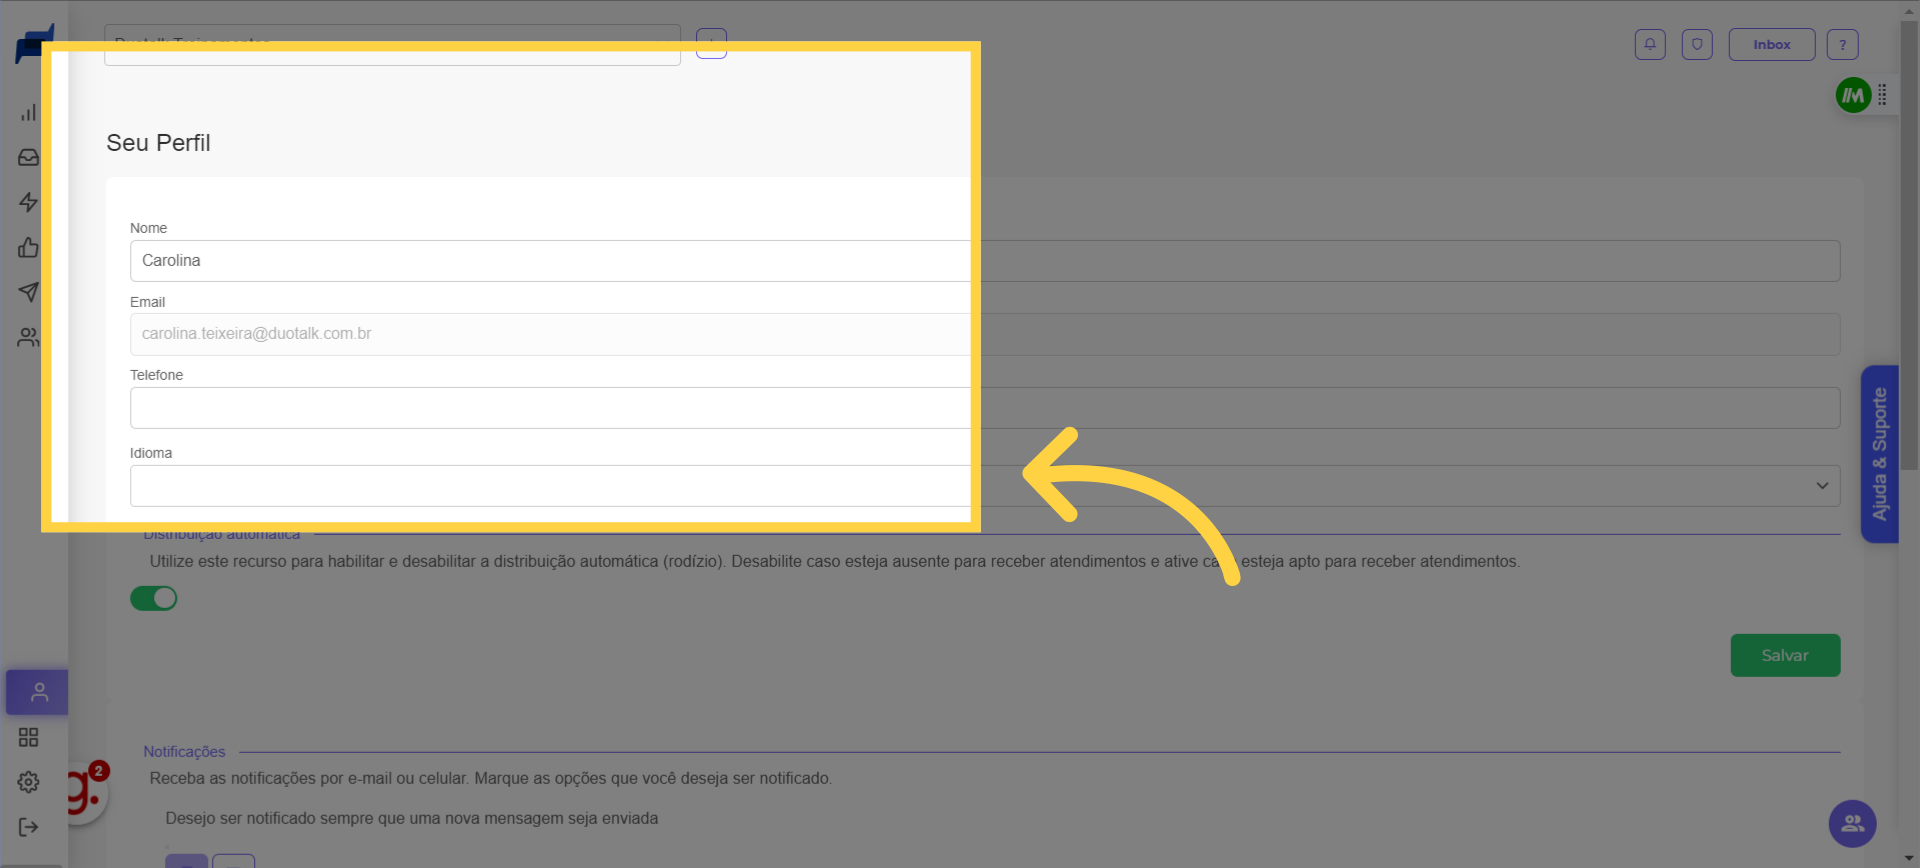This screenshot has height=868, width=1920.
Task: Open the inbox tray icon in sidebar
Action: (x=28, y=158)
